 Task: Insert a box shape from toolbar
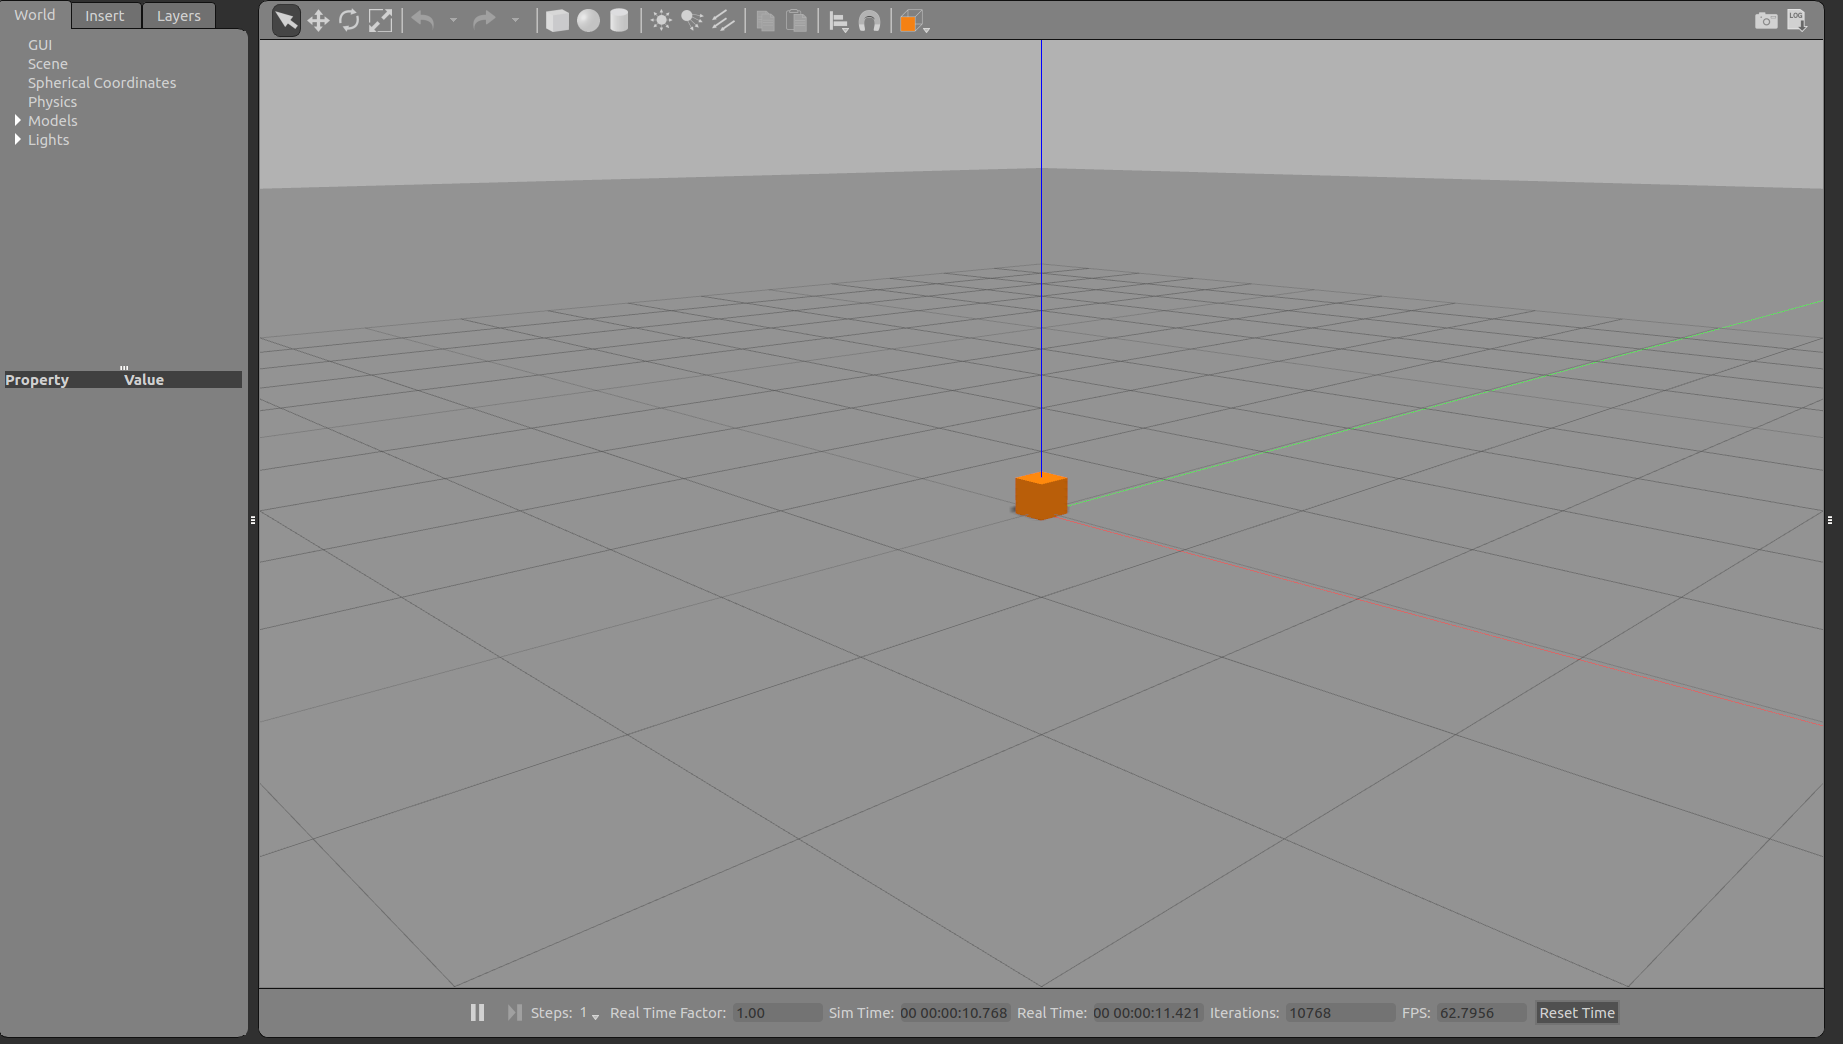(557, 21)
